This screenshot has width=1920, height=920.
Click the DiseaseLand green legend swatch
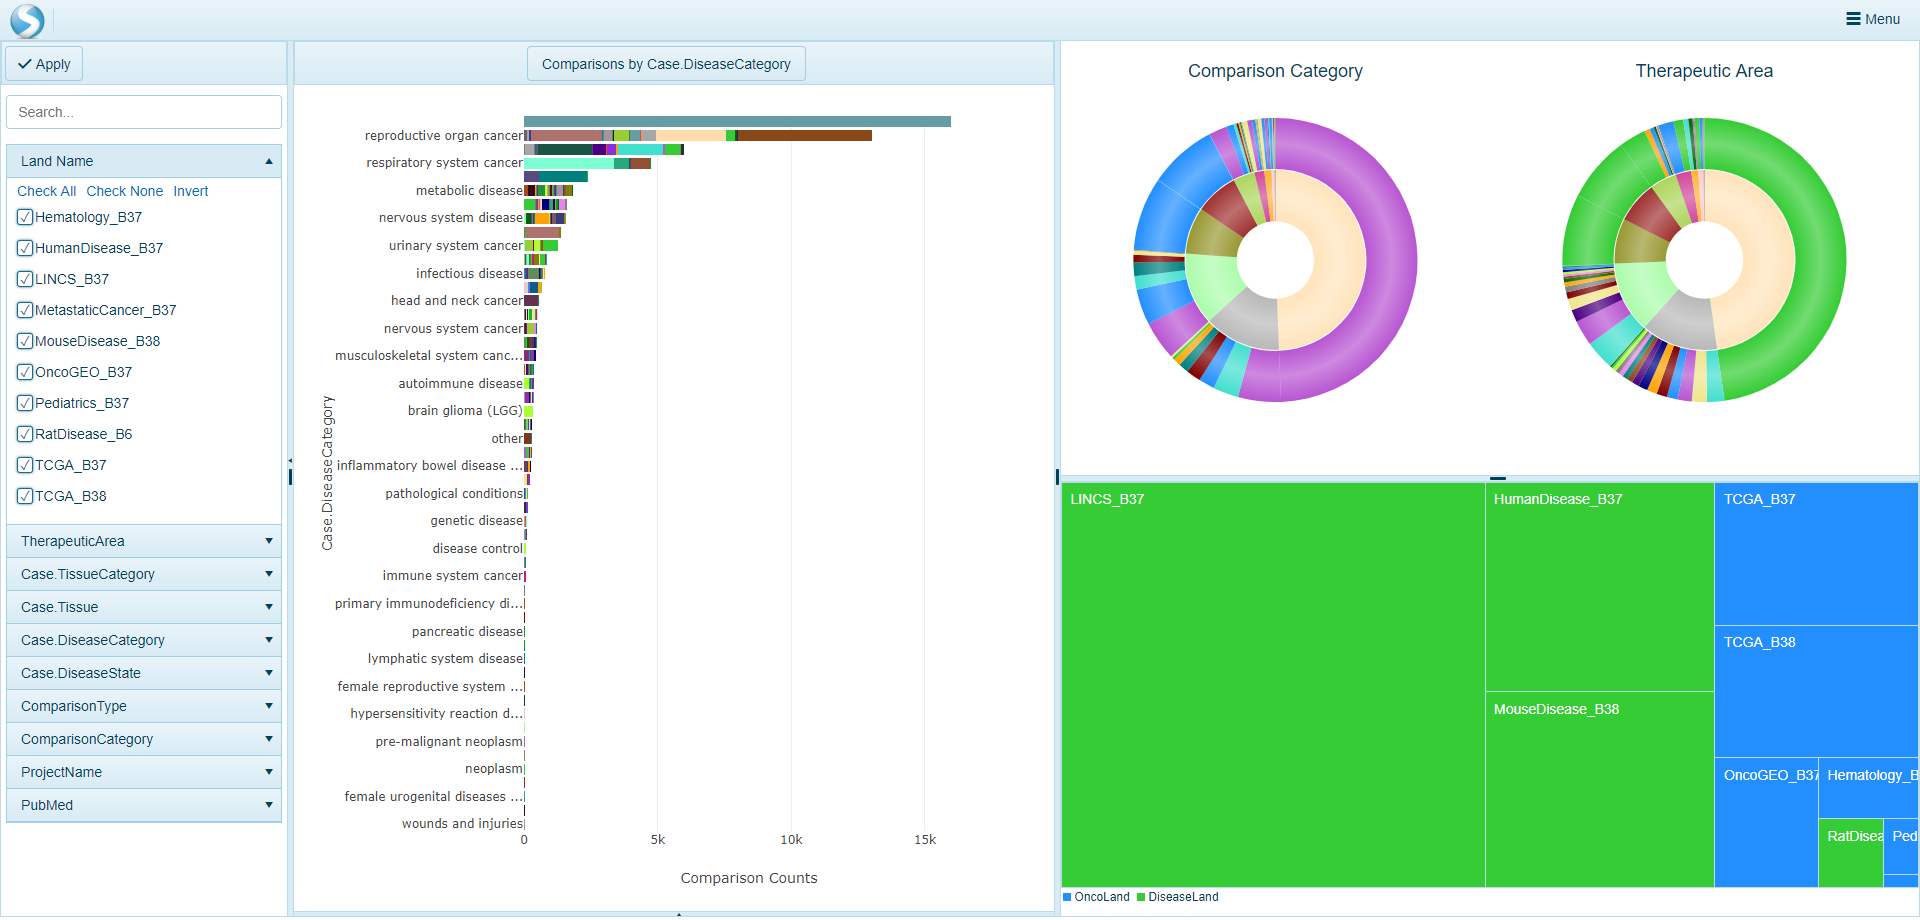point(1141,897)
